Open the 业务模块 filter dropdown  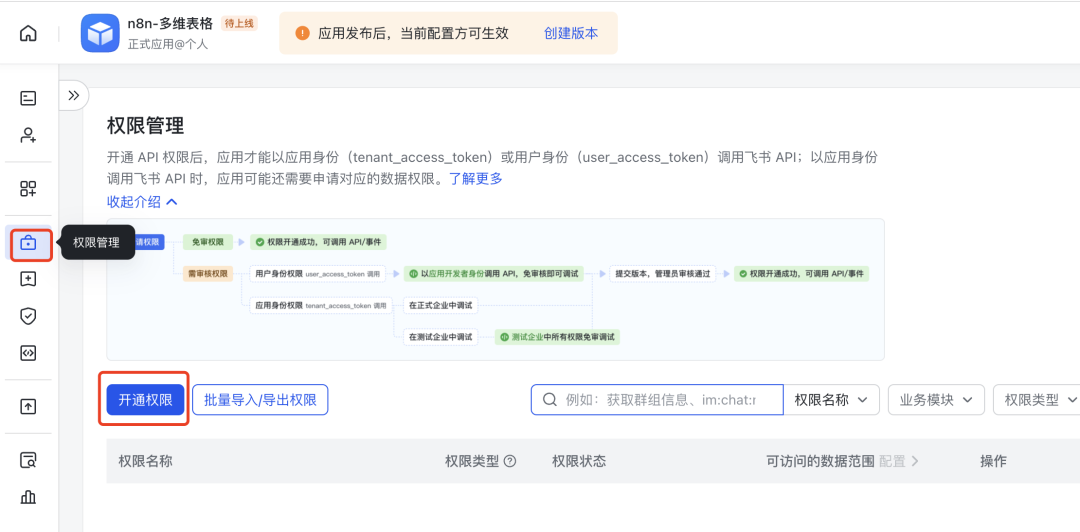pyautogui.click(x=936, y=400)
